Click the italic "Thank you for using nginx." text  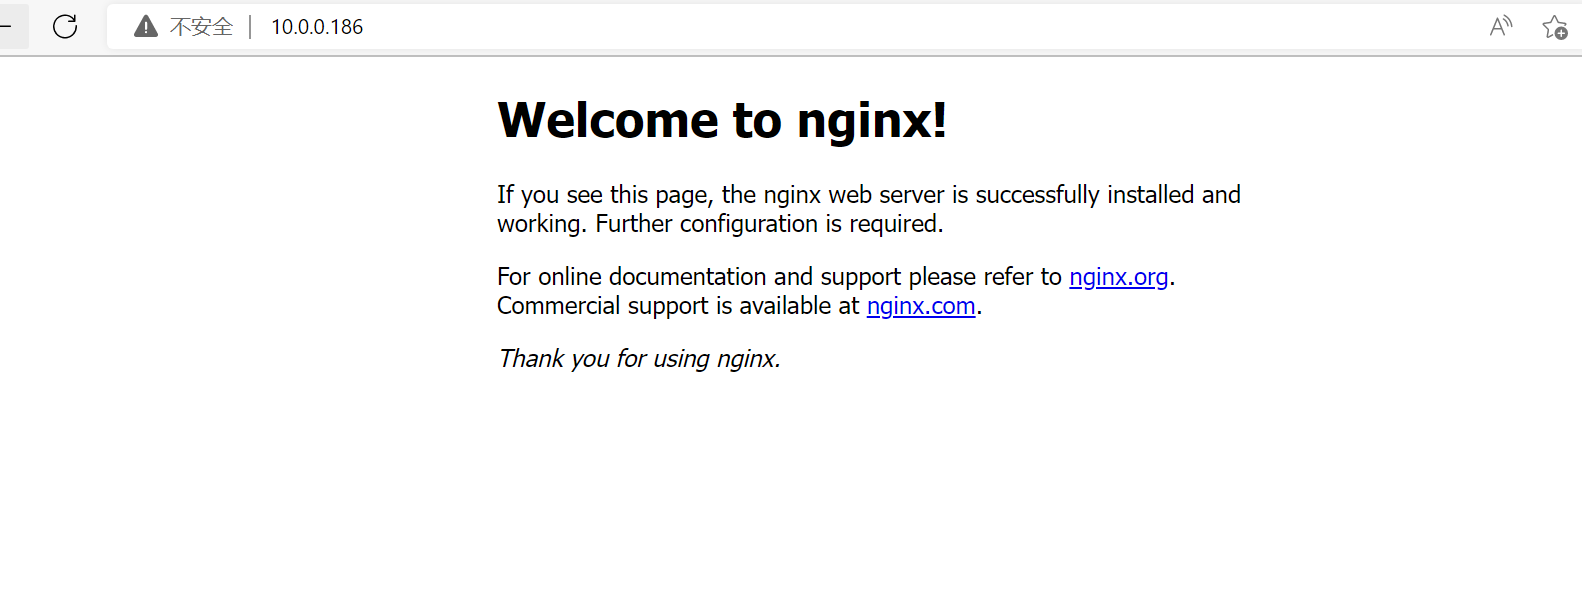[638, 359]
